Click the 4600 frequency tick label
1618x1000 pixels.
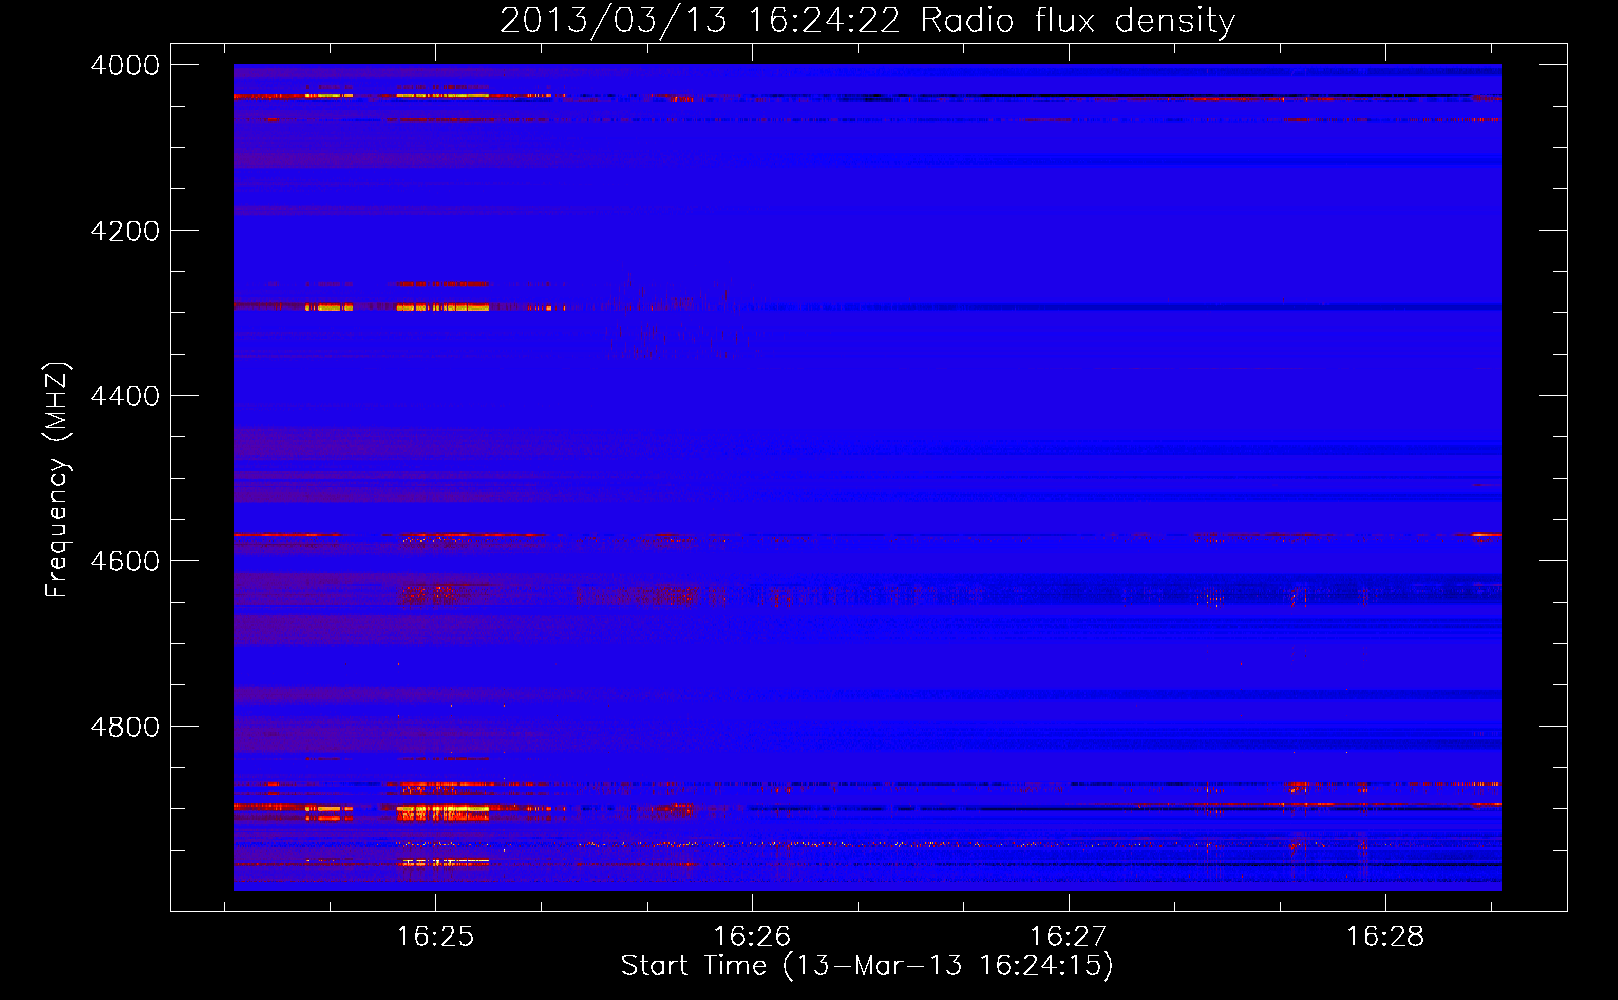tap(125, 561)
